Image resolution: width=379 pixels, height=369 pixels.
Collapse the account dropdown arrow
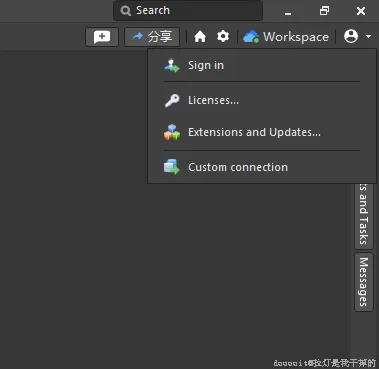click(368, 36)
